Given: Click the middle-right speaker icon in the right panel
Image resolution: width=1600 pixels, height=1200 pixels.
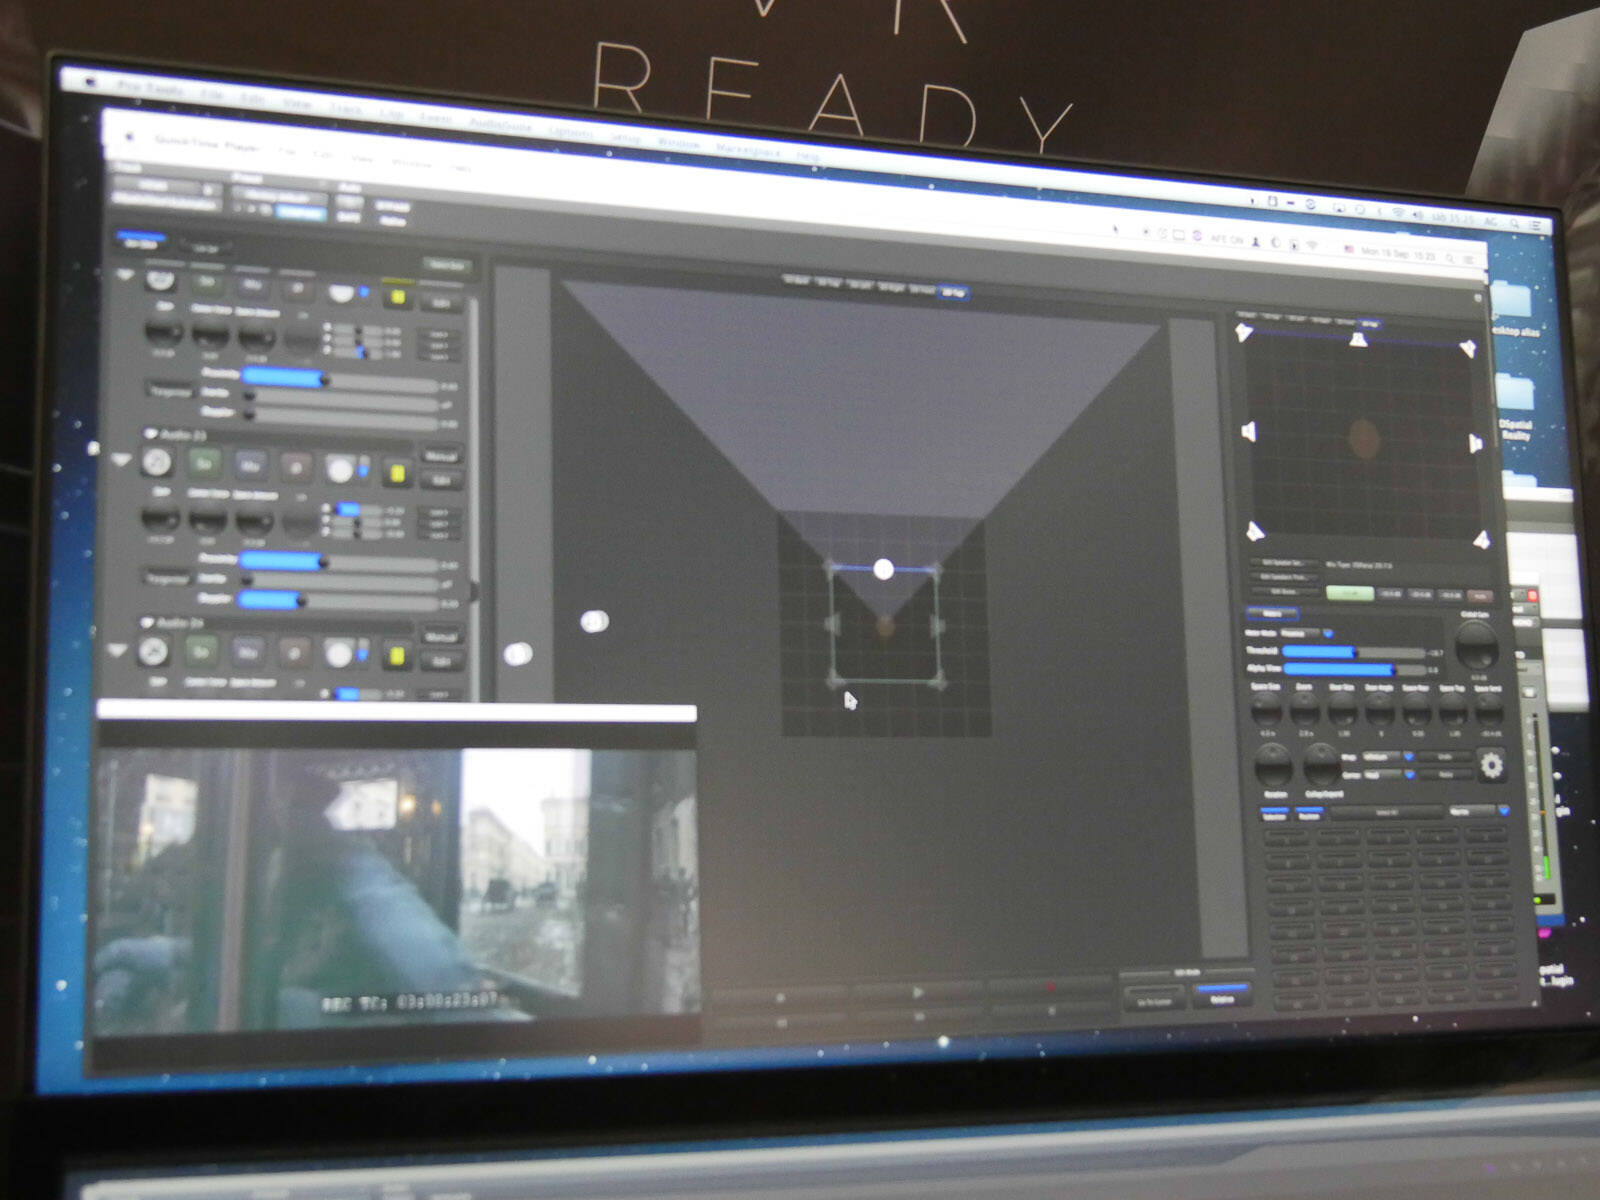Looking at the screenshot, I should [1475, 443].
